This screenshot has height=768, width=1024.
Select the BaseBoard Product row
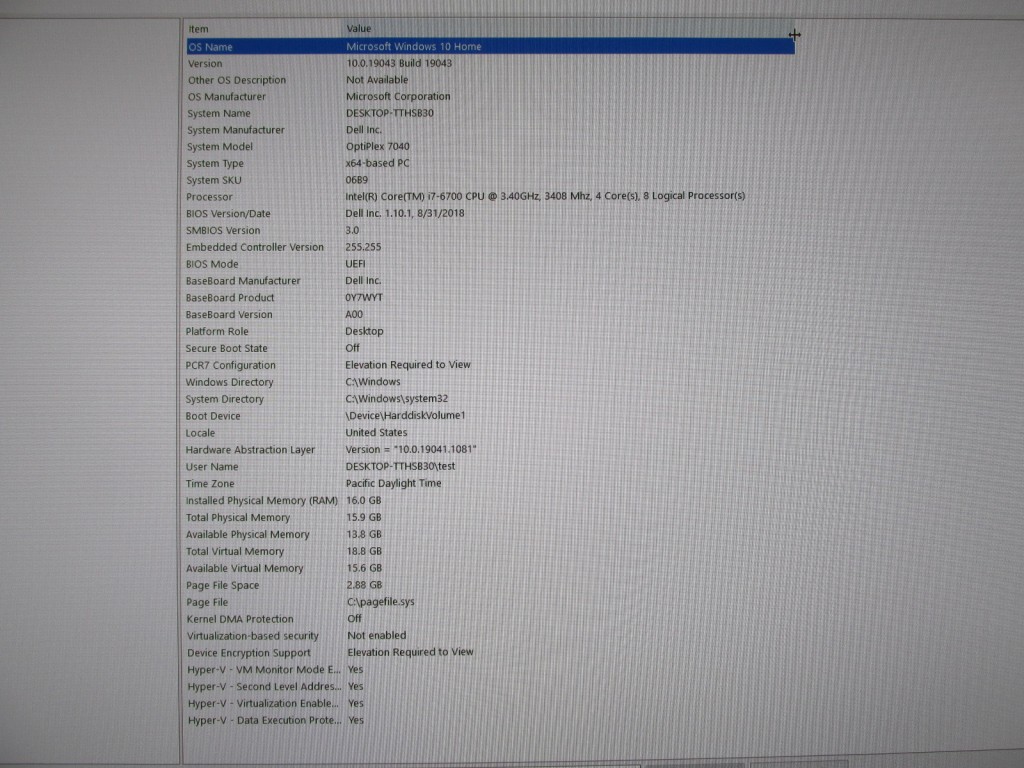[490, 298]
